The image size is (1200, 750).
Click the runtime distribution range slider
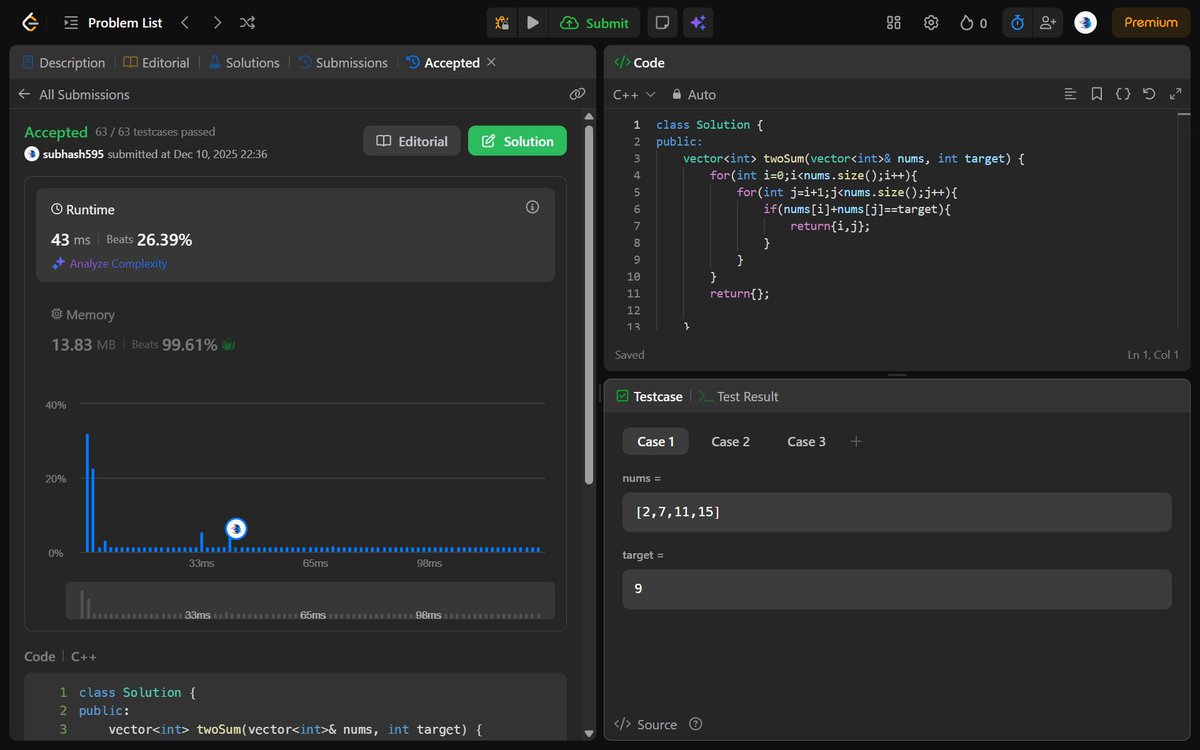pyautogui.click(x=310, y=600)
